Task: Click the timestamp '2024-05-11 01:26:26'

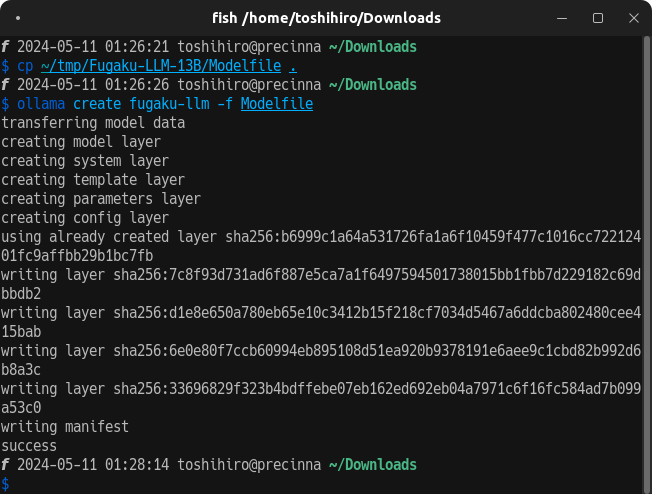Action: (x=93, y=84)
